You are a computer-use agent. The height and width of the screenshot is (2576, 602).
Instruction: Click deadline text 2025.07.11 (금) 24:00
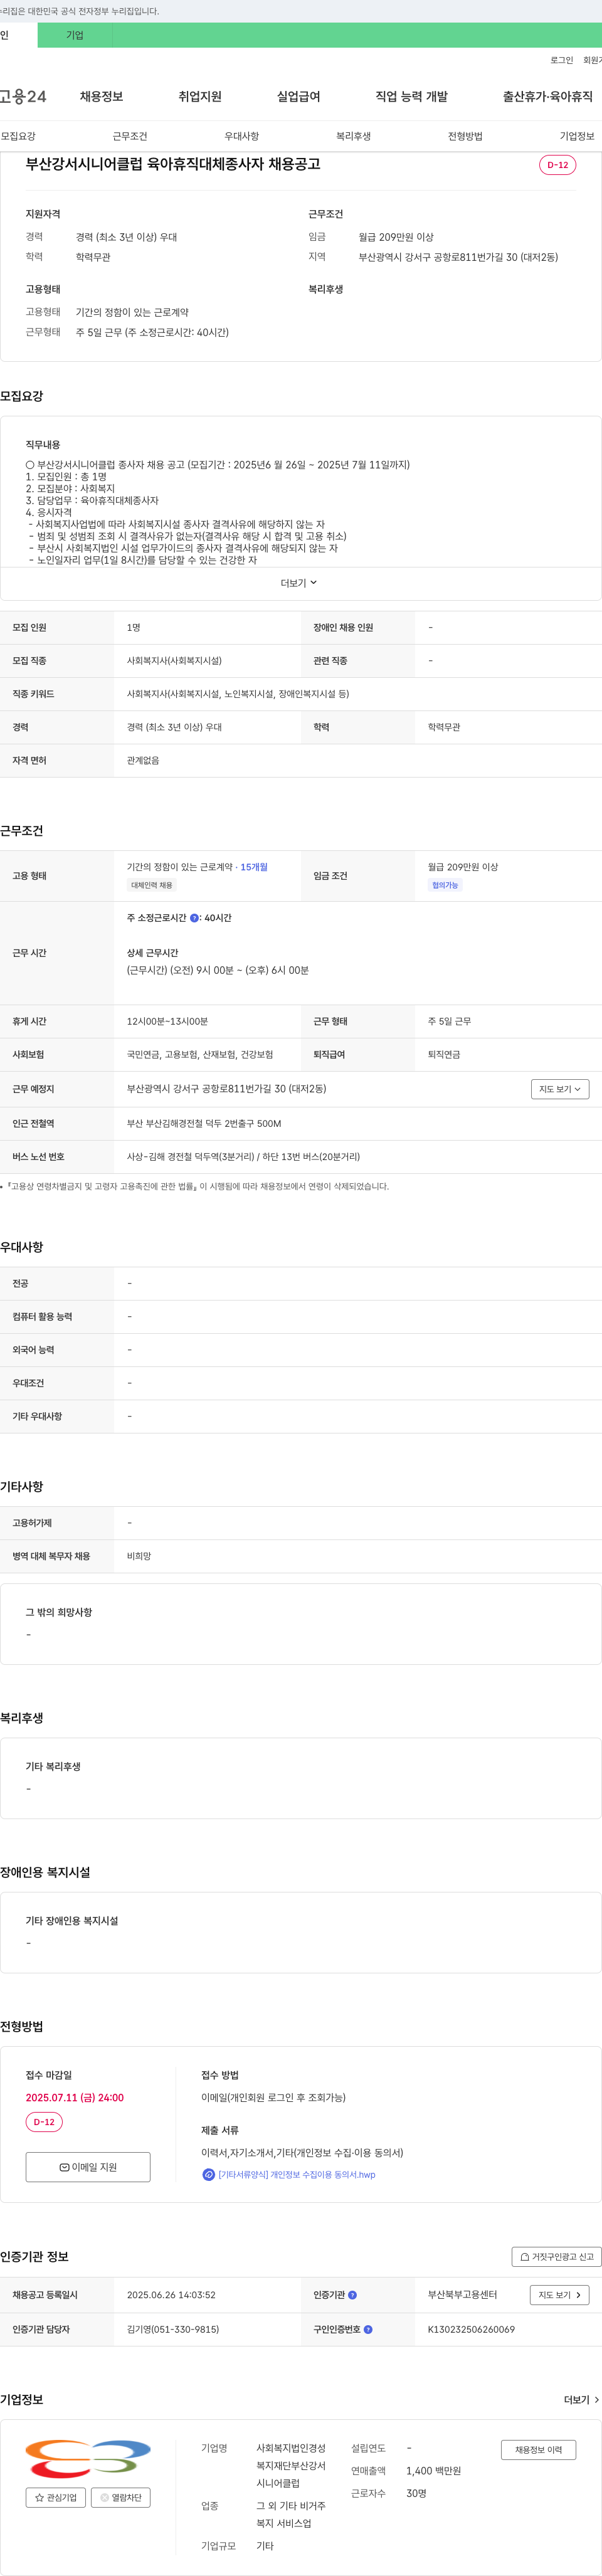(x=75, y=2098)
